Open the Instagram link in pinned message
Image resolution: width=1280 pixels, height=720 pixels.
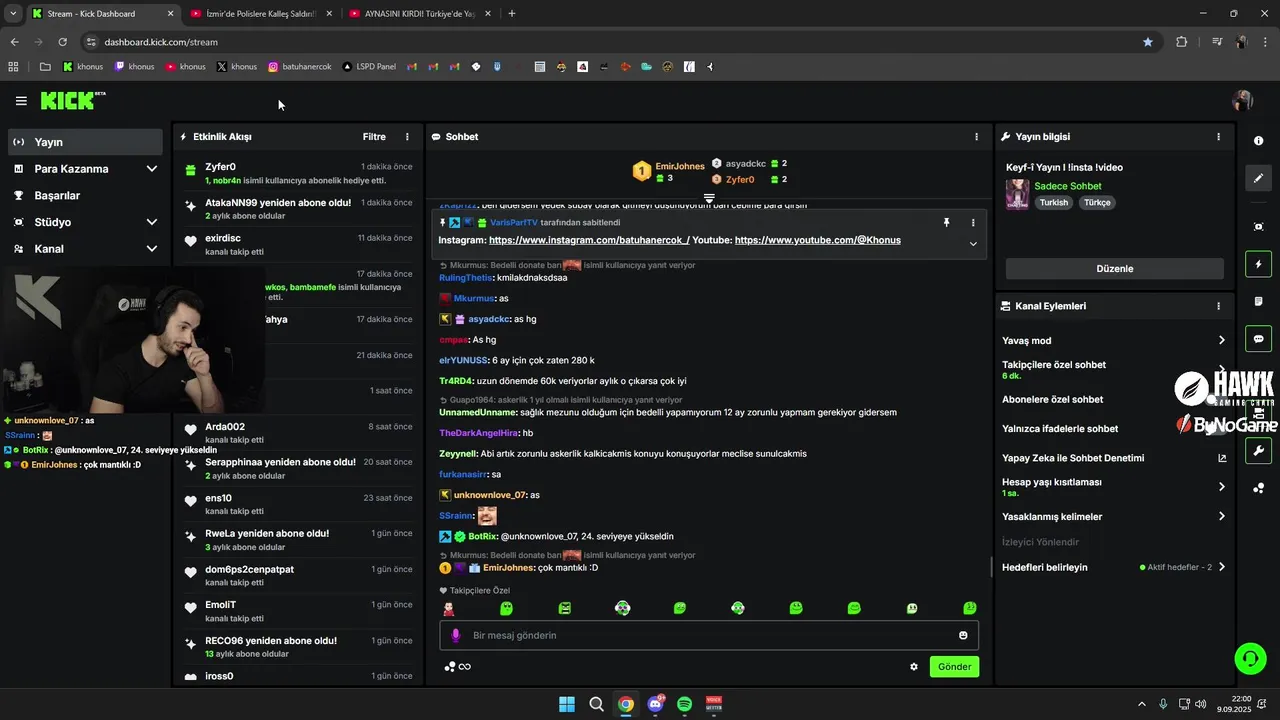click(589, 240)
